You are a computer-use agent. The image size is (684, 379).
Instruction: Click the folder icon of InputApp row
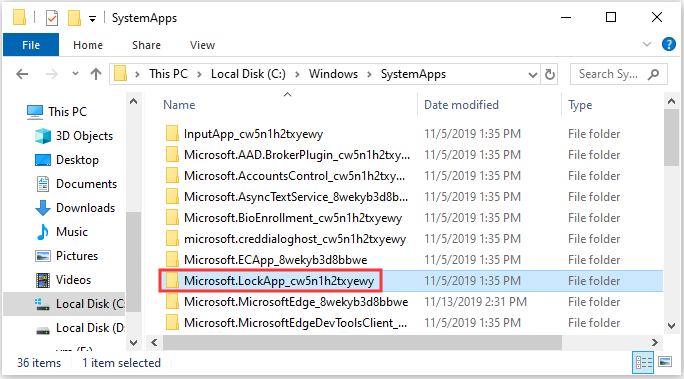click(x=172, y=133)
